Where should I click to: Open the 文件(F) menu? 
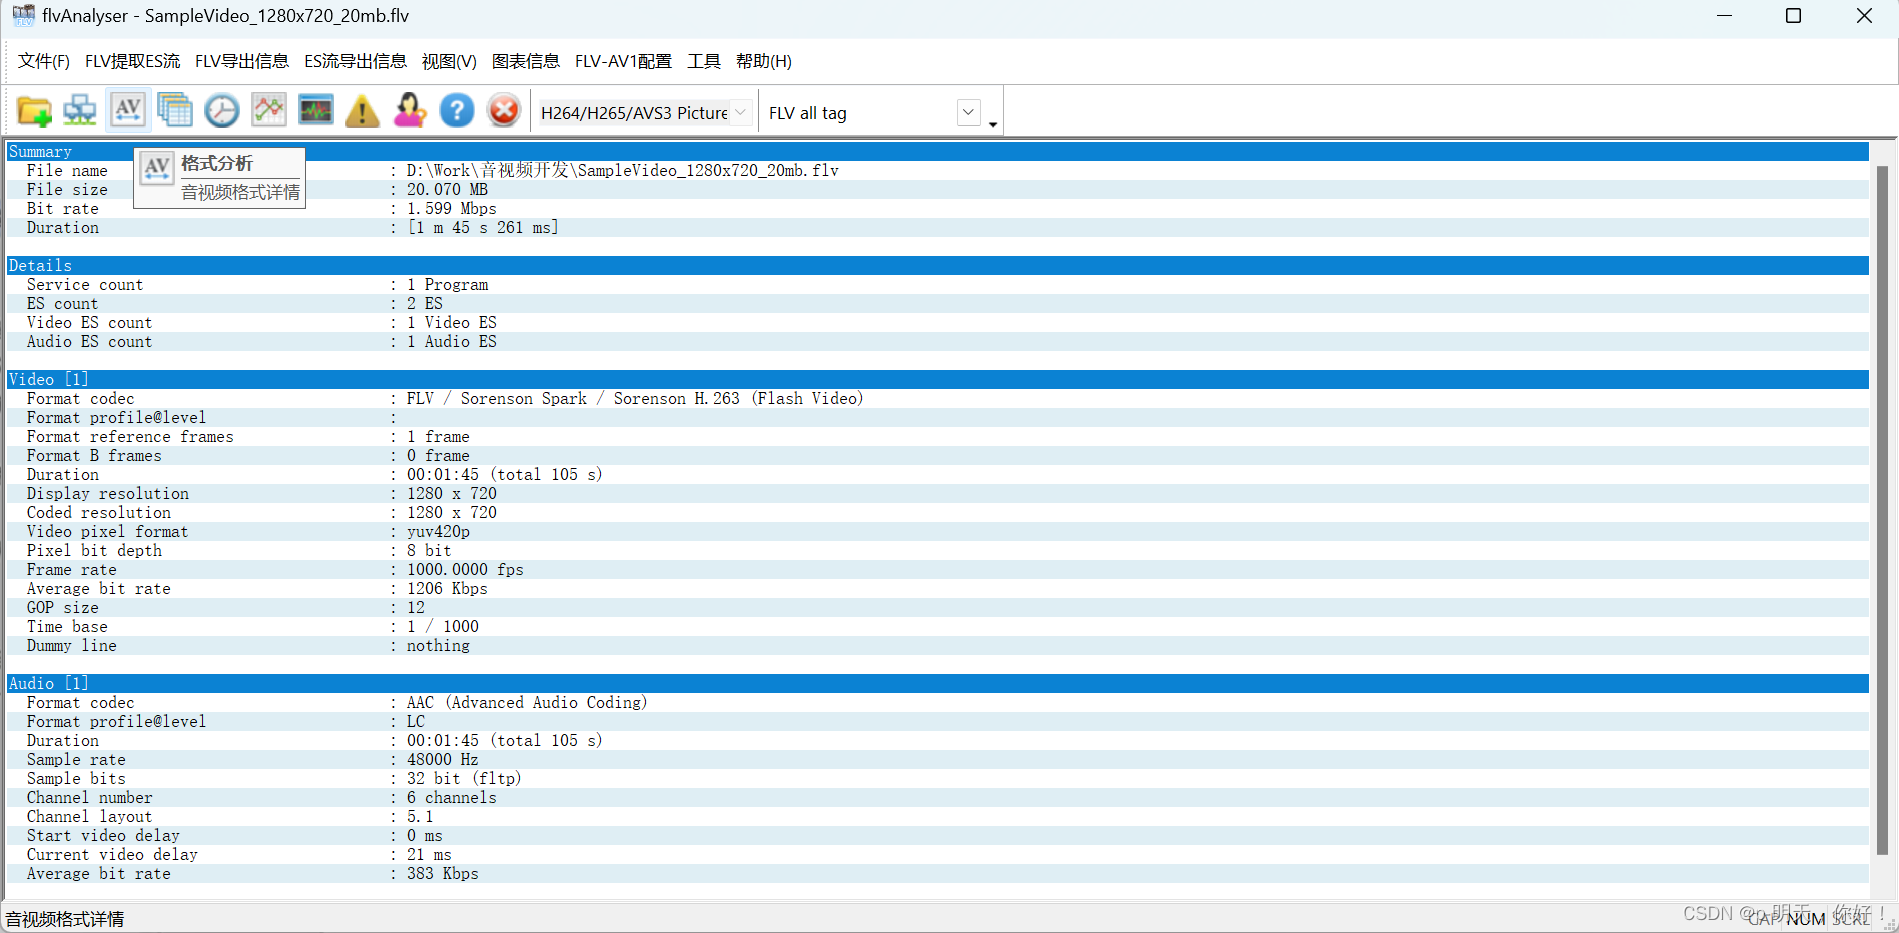[x=44, y=61]
